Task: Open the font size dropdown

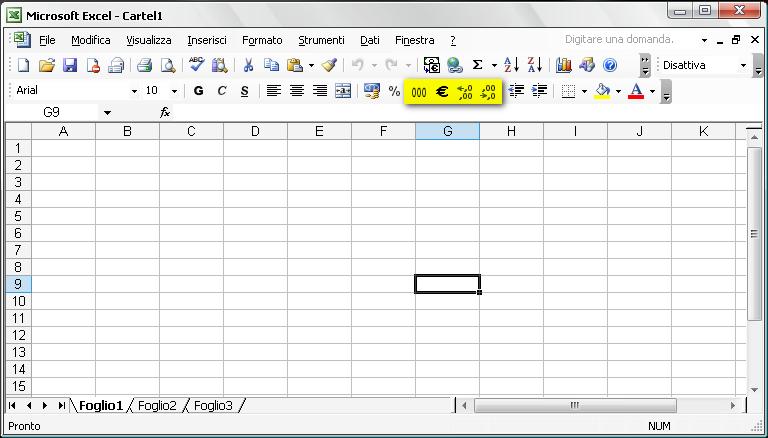Action: tap(174, 91)
